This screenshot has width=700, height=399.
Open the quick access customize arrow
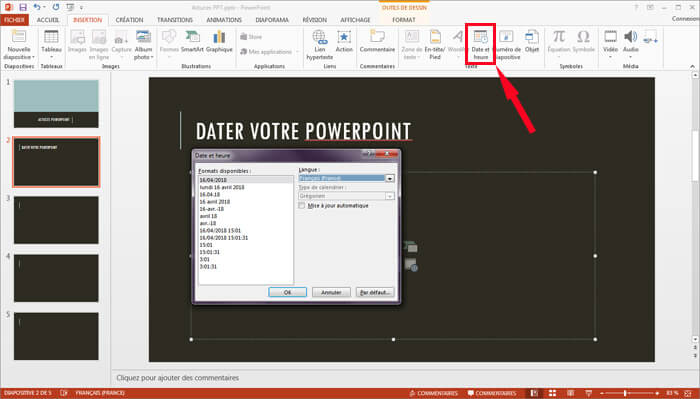pyautogui.click(x=81, y=8)
